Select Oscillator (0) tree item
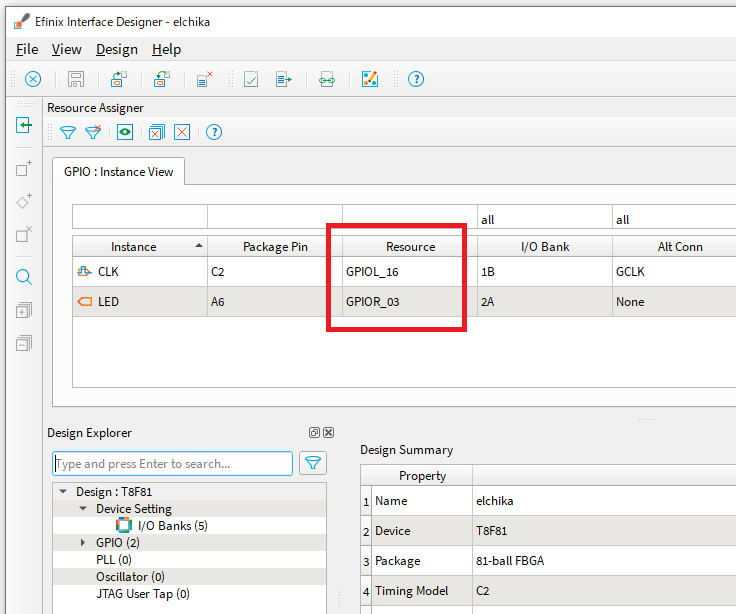 (x=130, y=576)
